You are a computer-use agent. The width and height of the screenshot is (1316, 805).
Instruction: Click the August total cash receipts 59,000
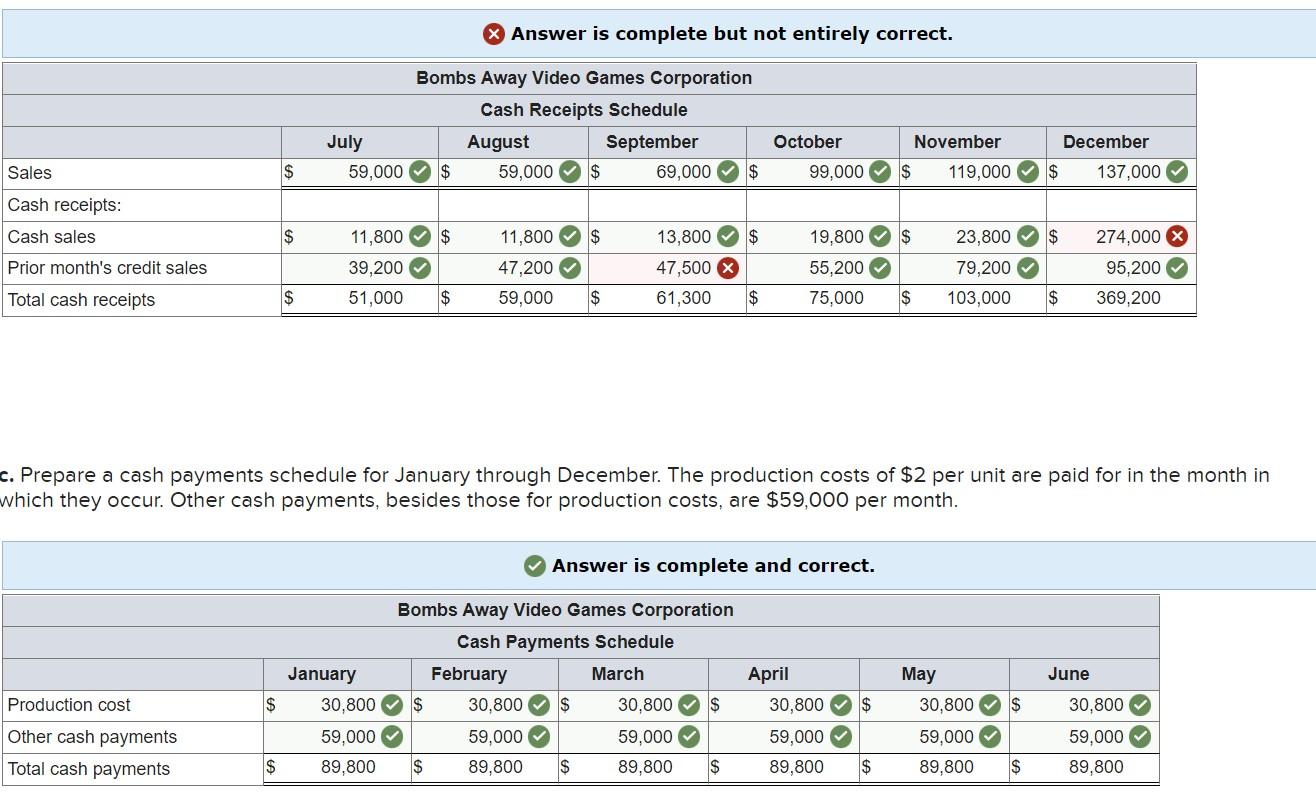click(x=525, y=298)
